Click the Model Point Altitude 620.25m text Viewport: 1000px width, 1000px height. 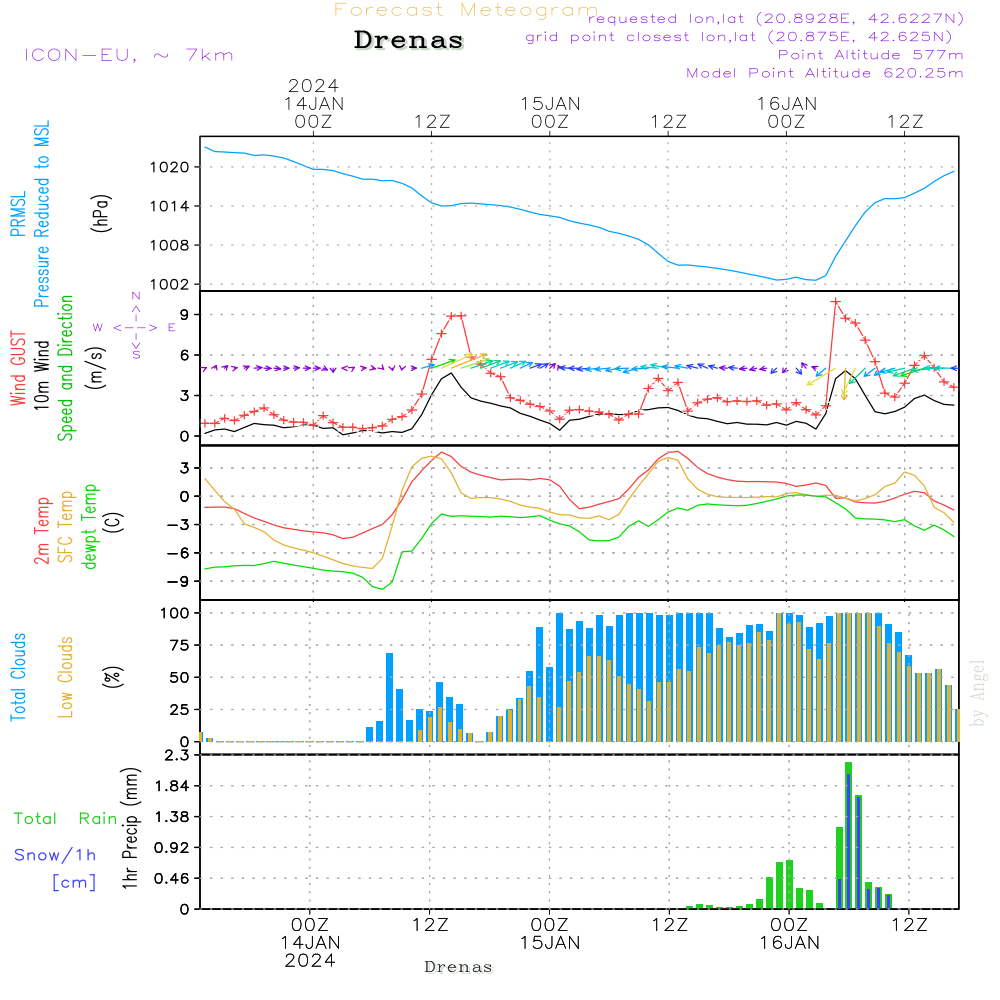coord(825,73)
